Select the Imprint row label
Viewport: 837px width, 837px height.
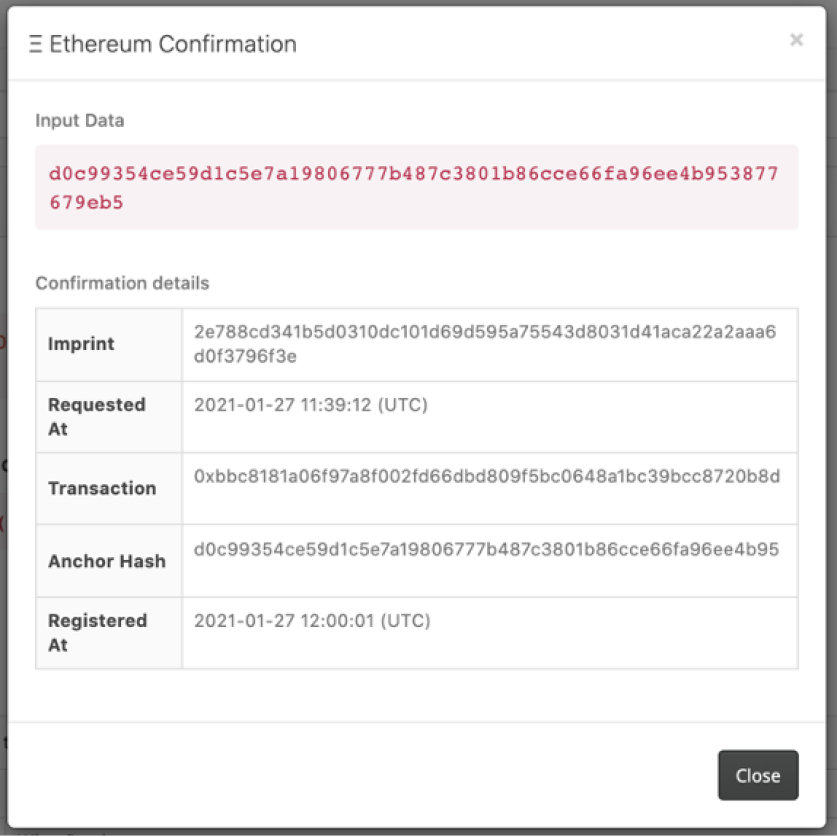coord(81,344)
